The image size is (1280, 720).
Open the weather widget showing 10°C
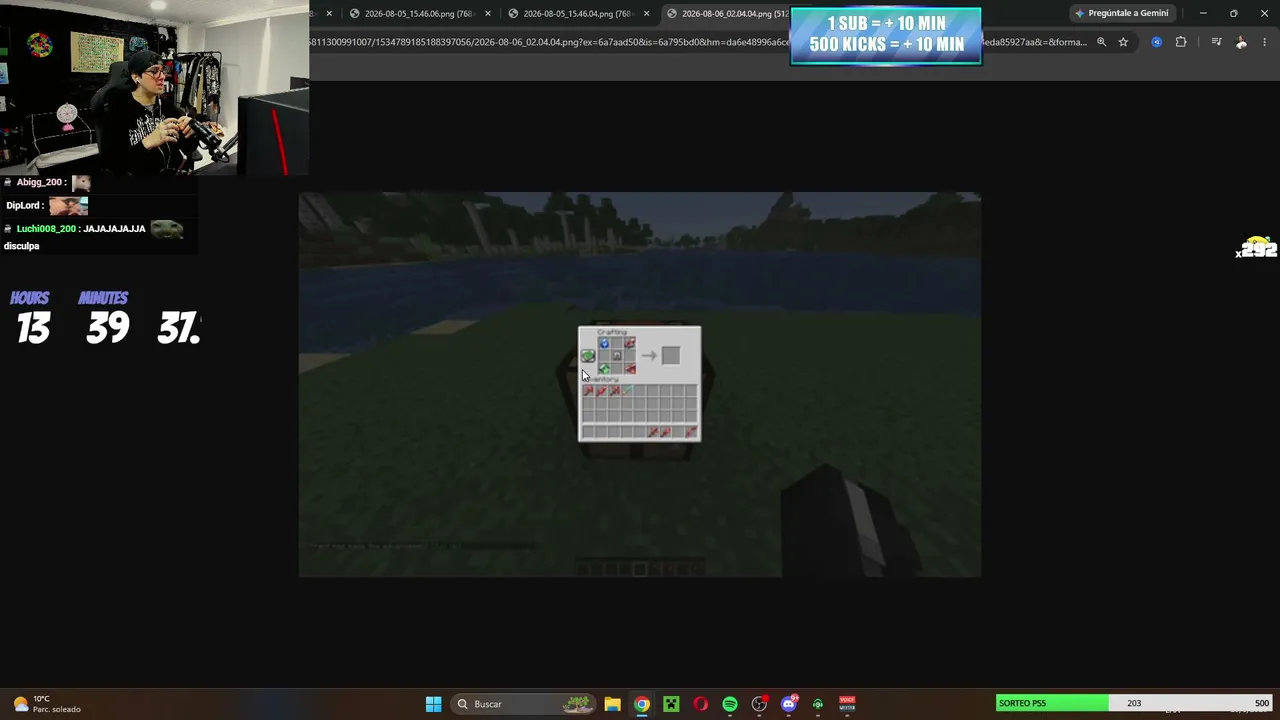point(47,704)
